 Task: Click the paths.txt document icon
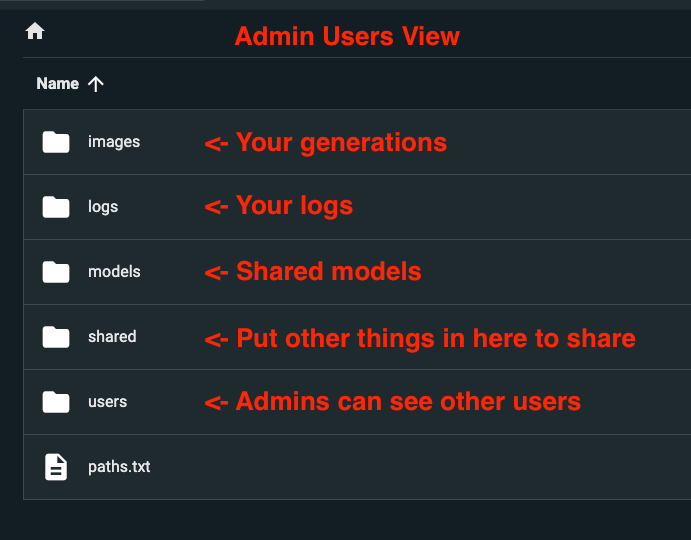tap(56, 467)
